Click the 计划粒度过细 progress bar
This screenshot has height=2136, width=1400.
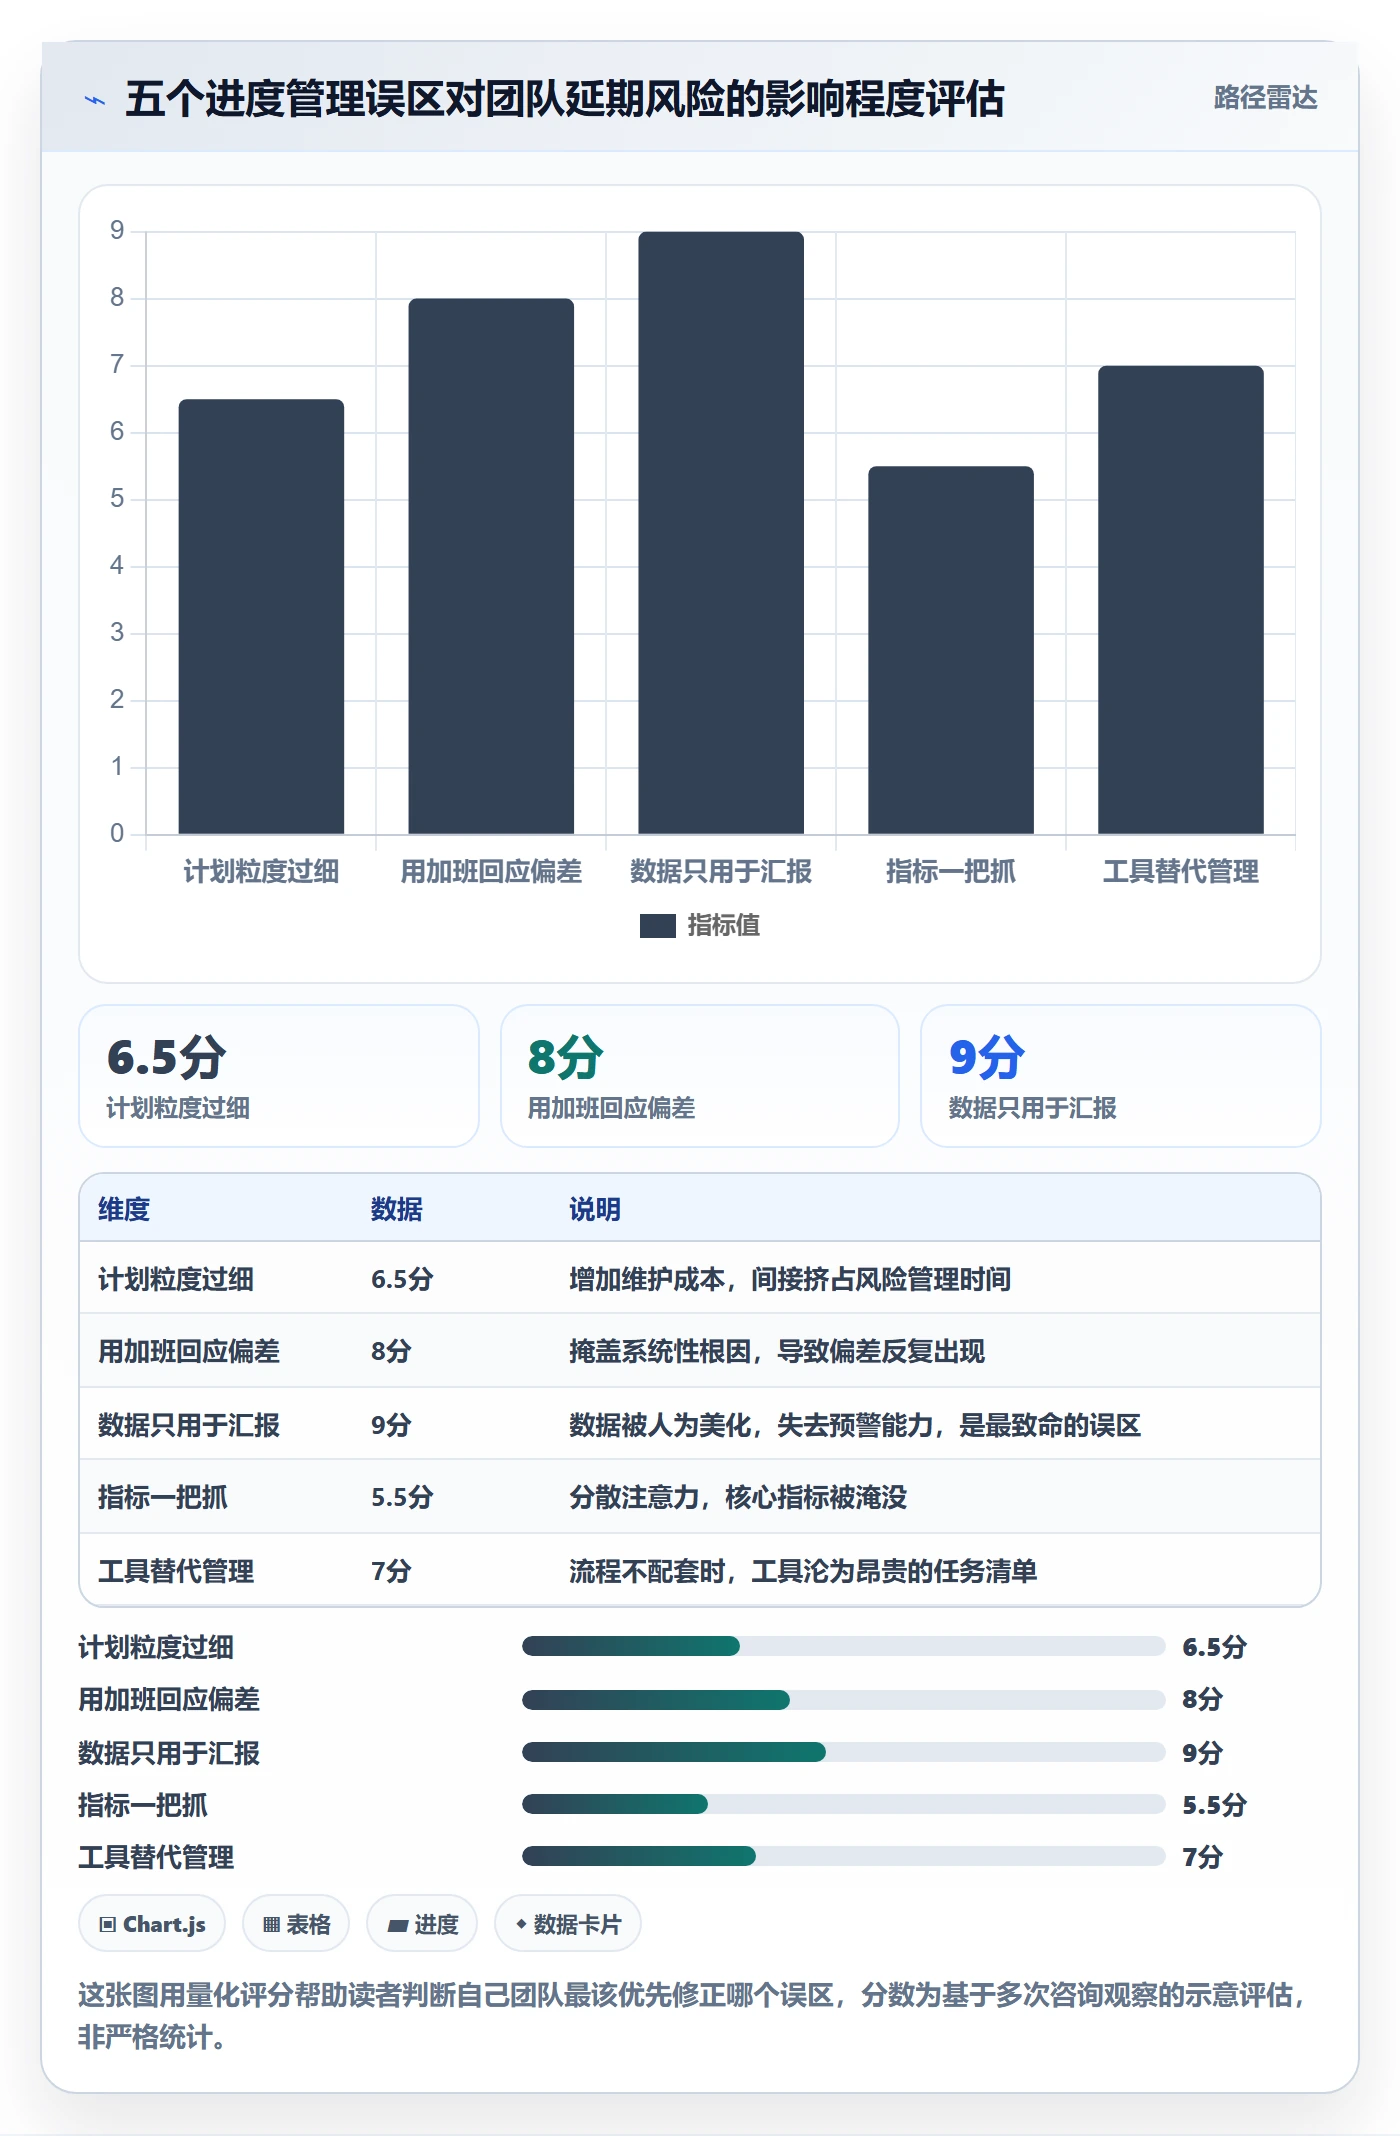843,1646
